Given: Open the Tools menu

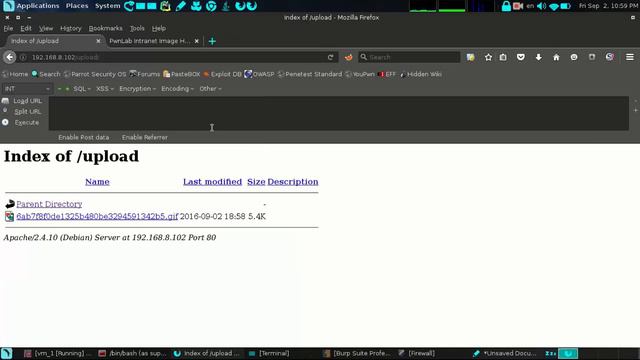Looking at the screenshot, I should click(x=137, y=28).
